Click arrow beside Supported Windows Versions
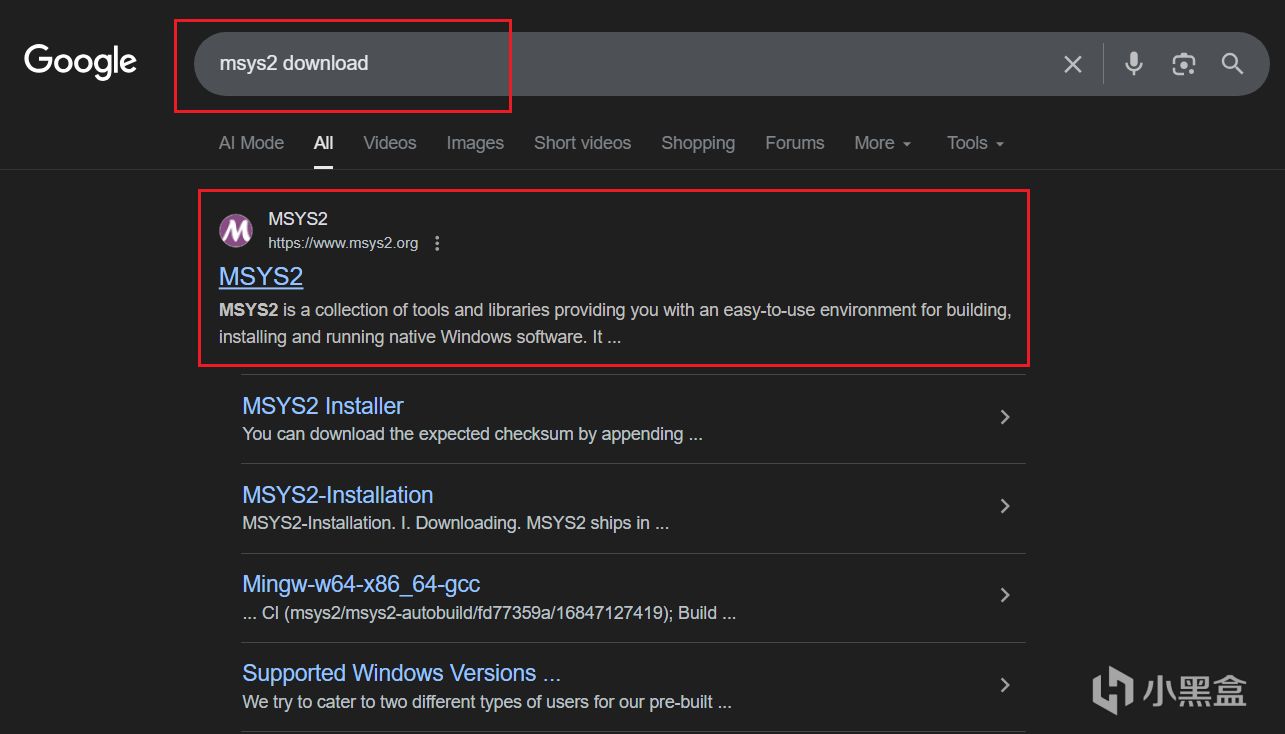This screenshot has height=734, width=1285. pyautogui.click(x=1005, y=685)
